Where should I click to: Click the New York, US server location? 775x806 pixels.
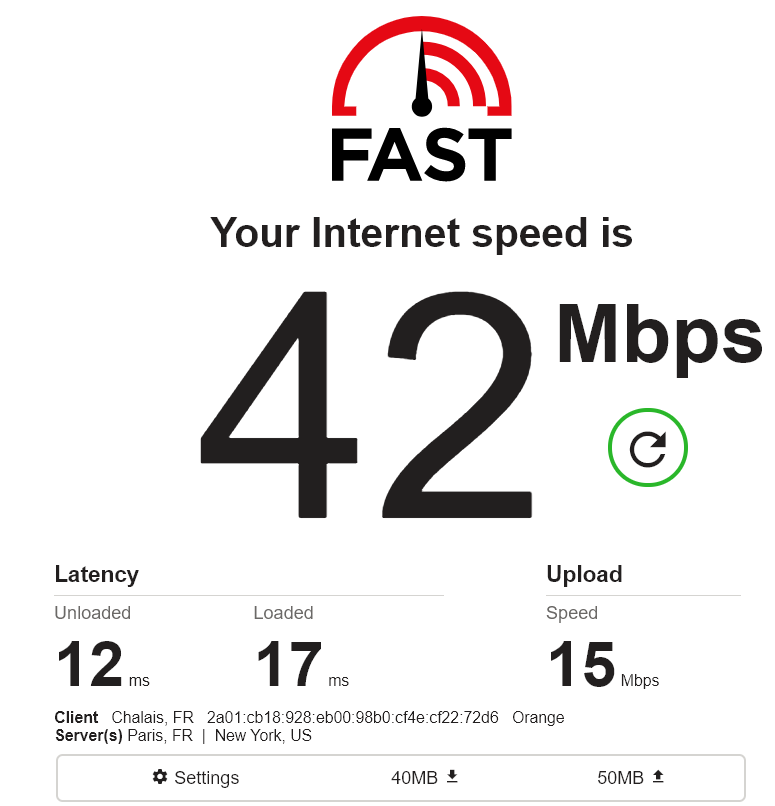point(263,736)
